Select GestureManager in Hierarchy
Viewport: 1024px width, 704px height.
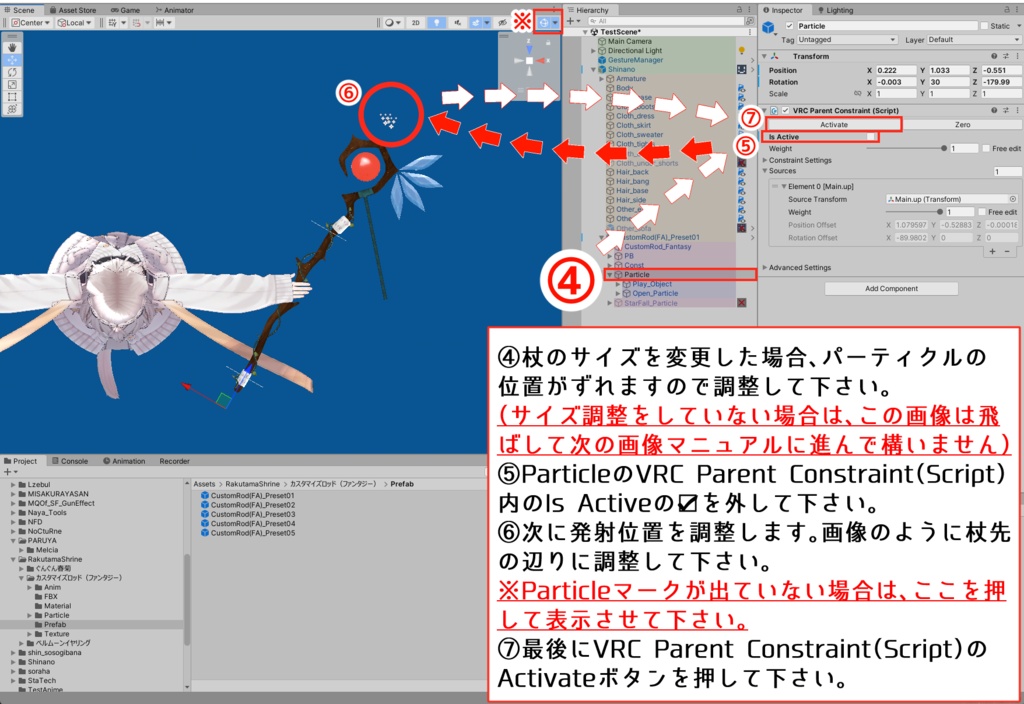point(635,59)
